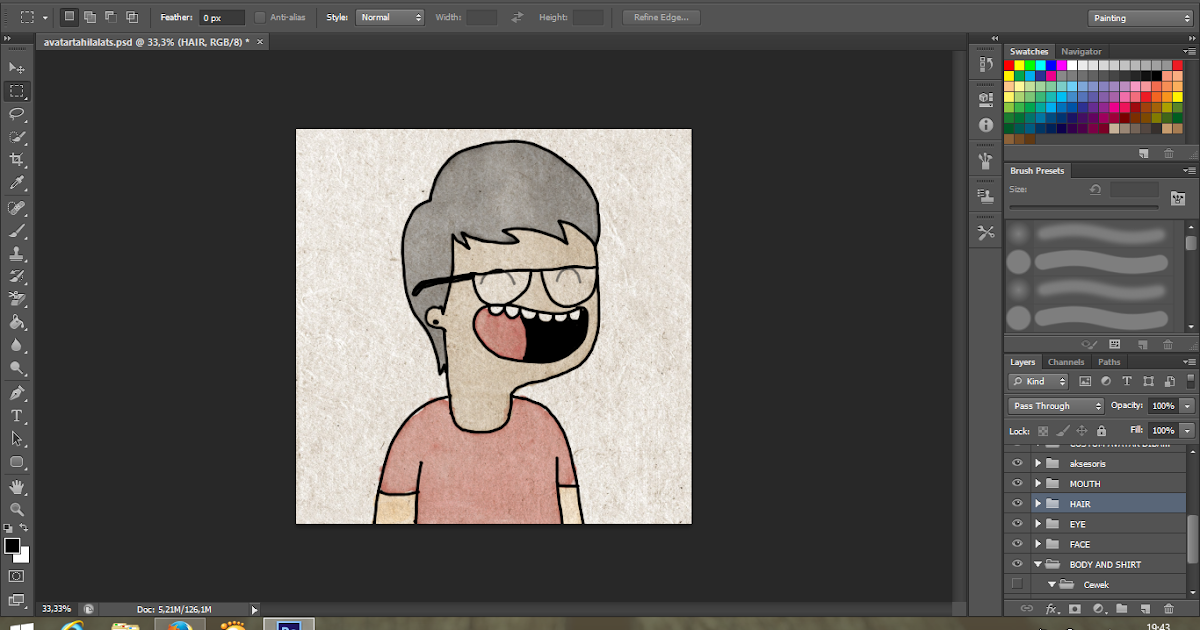Select the Paint Bucket tool
The height and width of the screenshot is (630, 1200).
(x=17, y=322)
